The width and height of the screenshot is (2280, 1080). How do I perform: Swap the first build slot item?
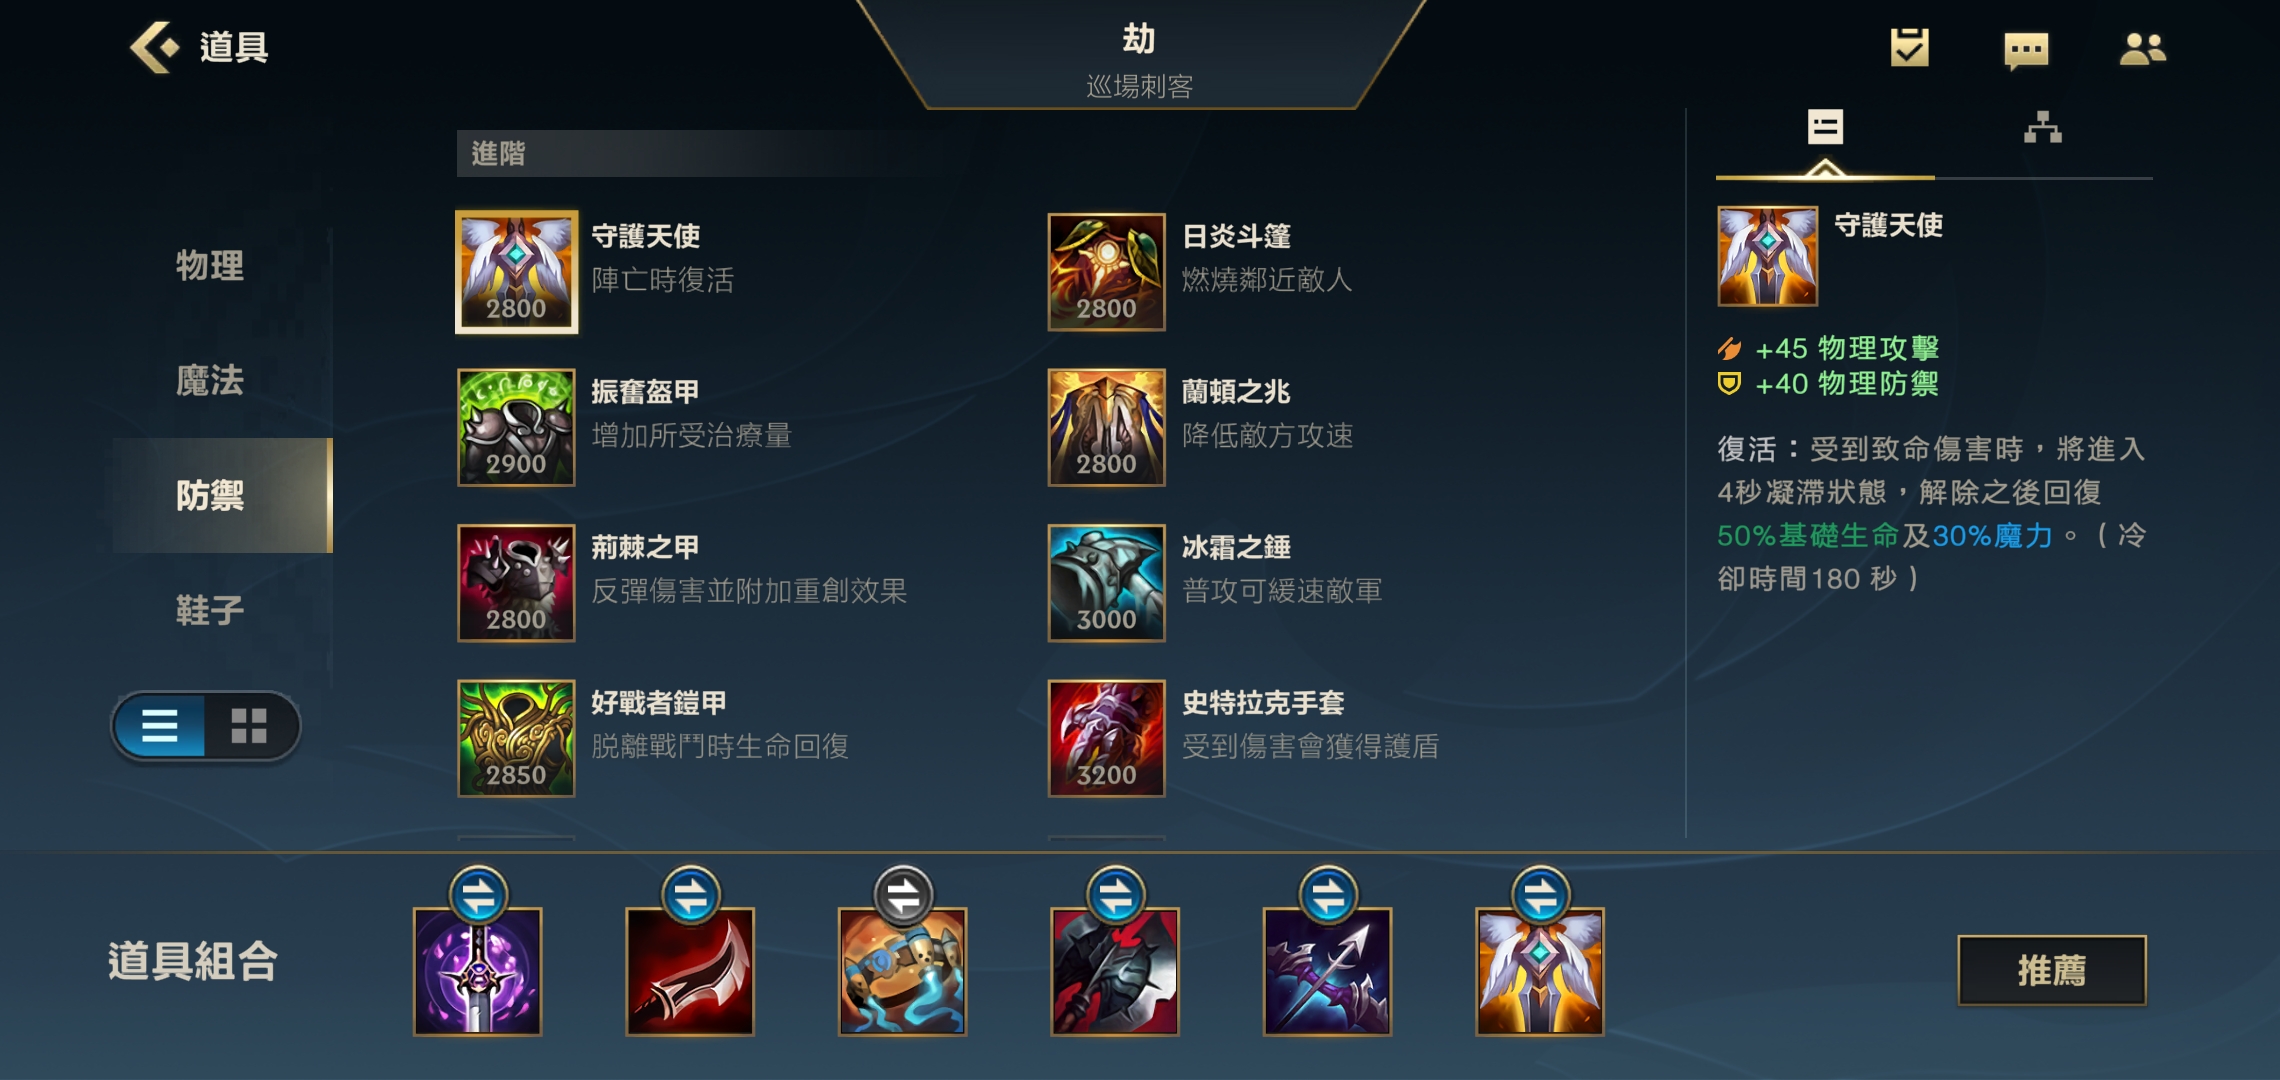[478, 894]
